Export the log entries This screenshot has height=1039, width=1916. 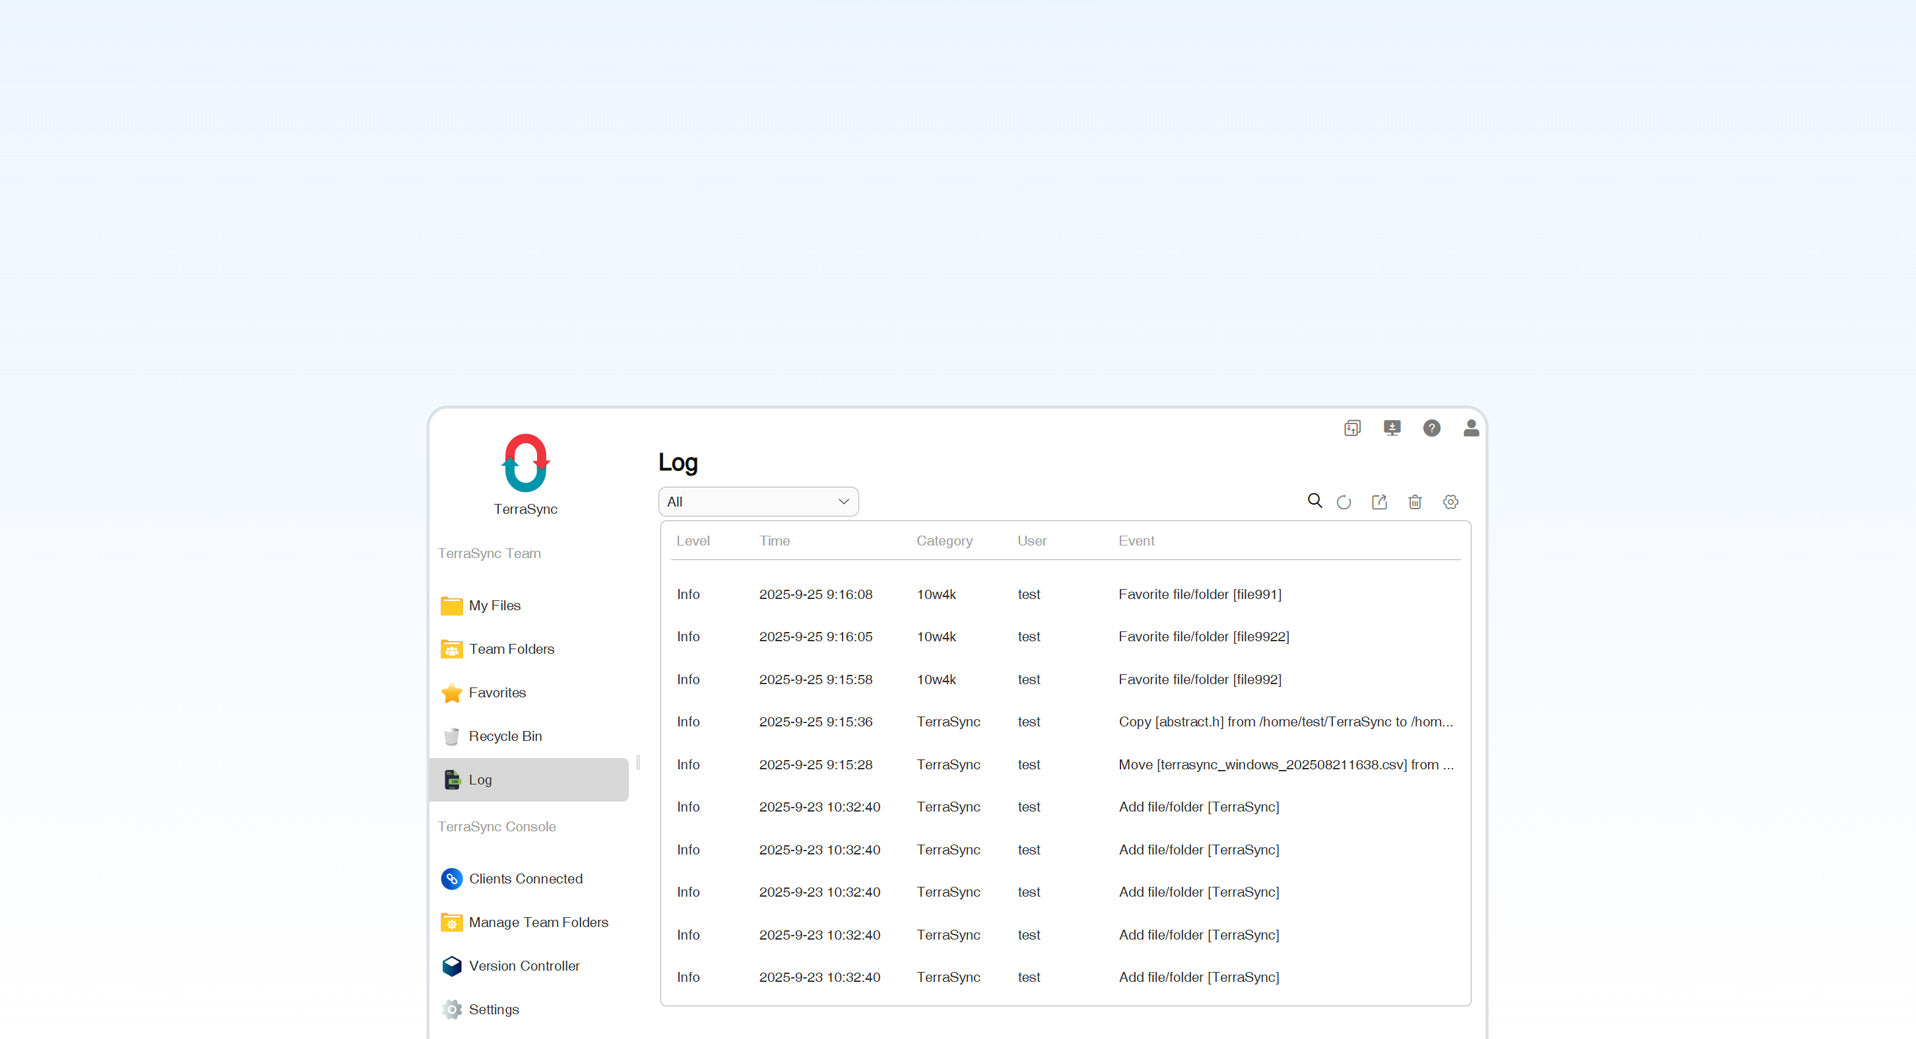click(x=1379, y=502)
